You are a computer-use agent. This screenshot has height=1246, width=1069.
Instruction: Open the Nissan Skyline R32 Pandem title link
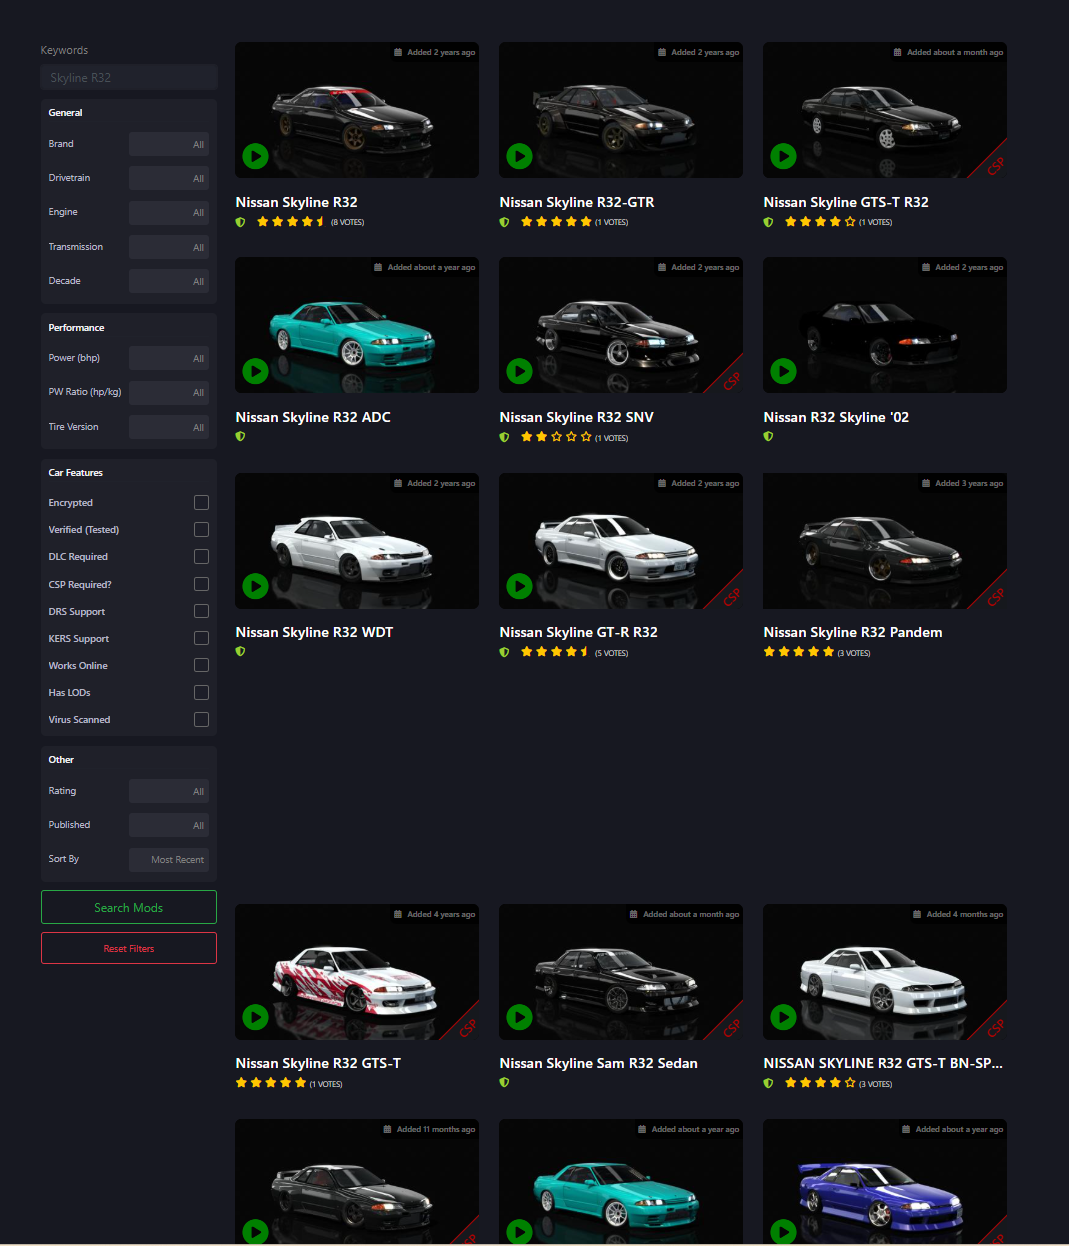(853, 632)
